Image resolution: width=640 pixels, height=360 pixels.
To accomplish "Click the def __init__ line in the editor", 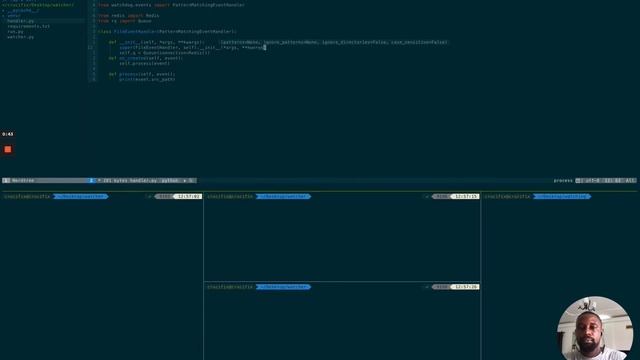I will 156,42.
